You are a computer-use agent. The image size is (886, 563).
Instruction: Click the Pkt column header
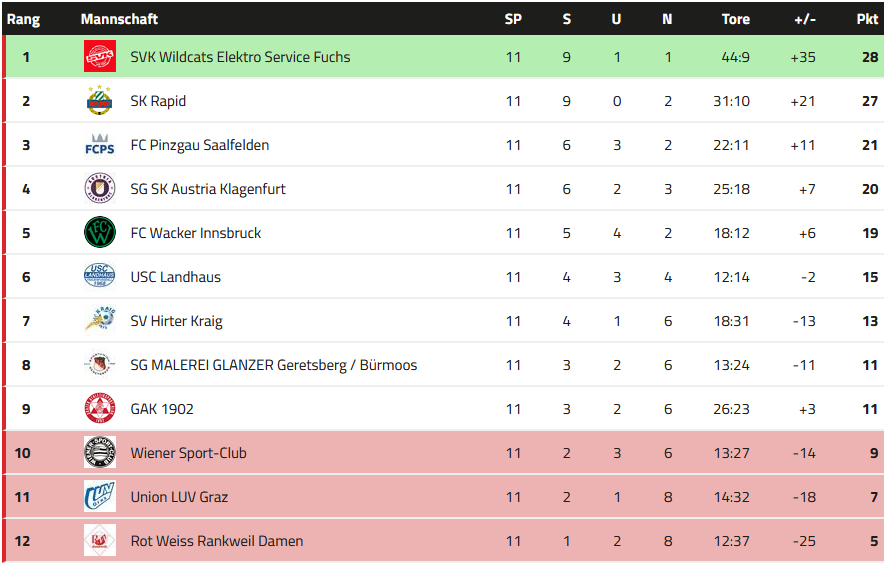(x=867, y=19)
